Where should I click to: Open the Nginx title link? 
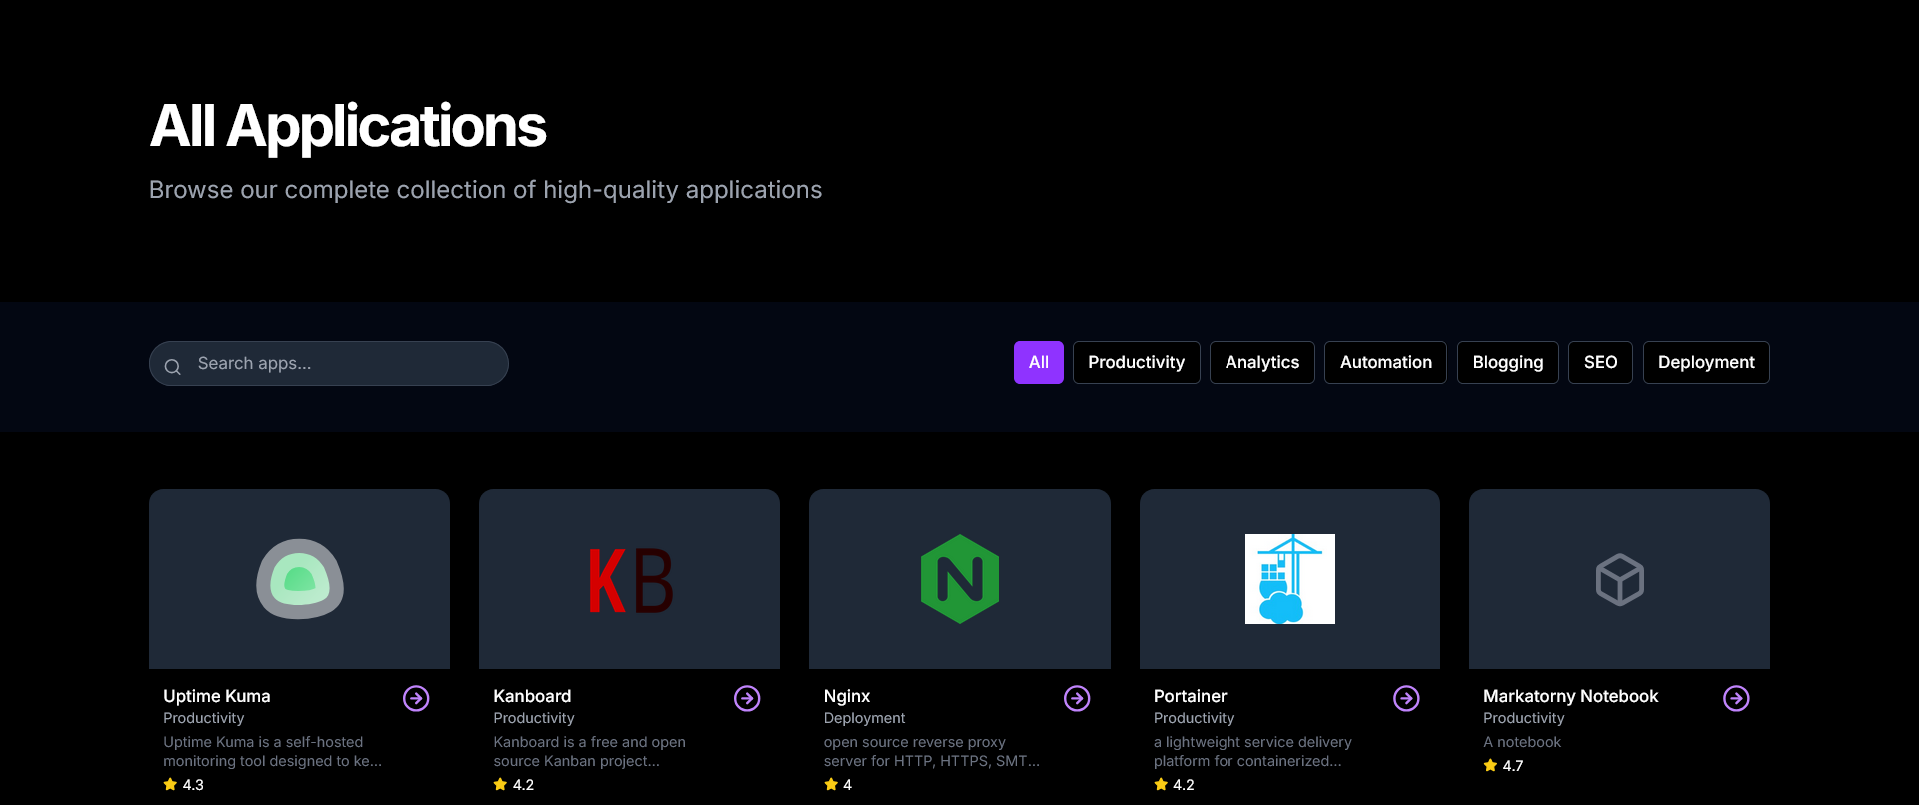[847, 696]
